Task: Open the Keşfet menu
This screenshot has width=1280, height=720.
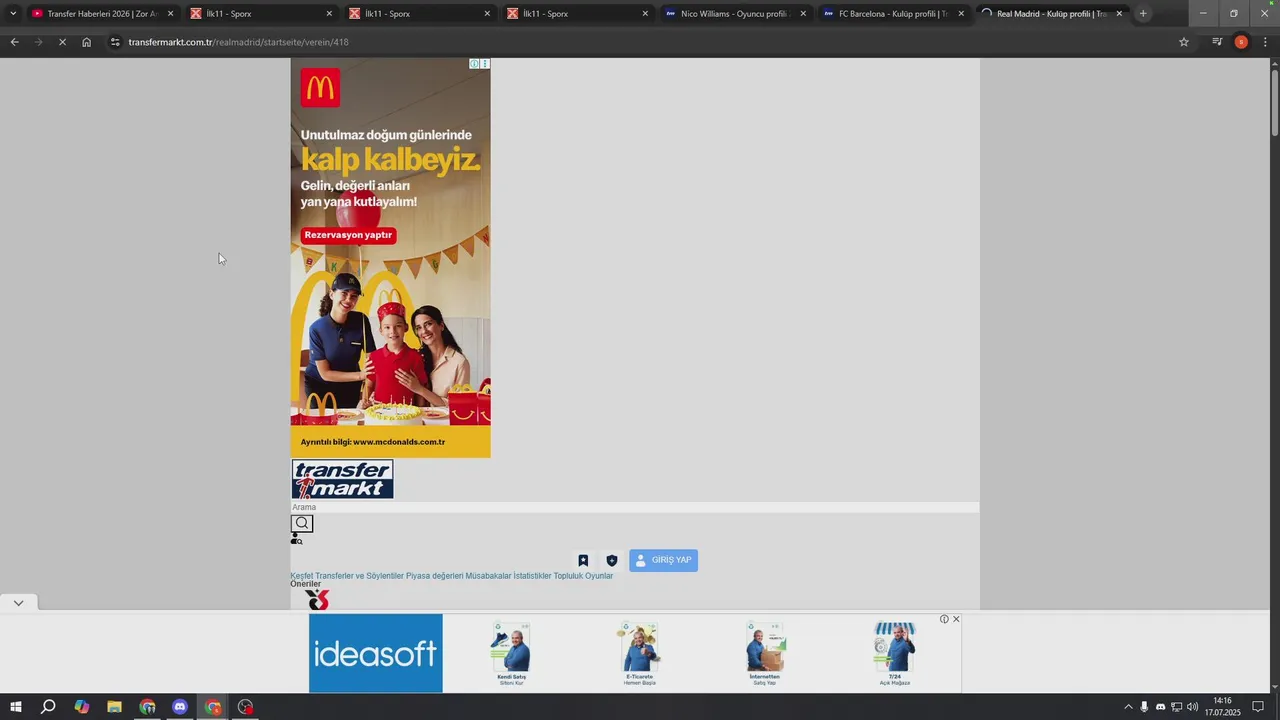Action: click(302, 576)
